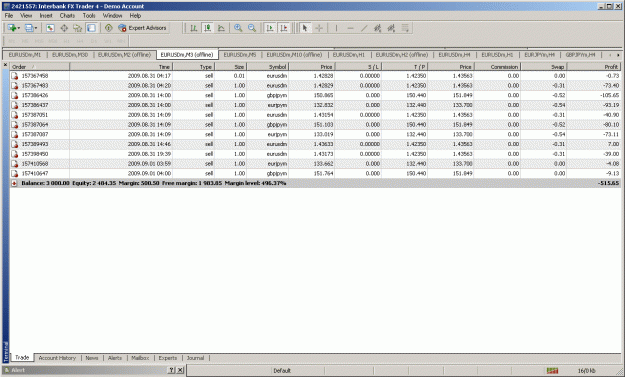Toggle the Data Window icon
Image resolution: width=625 pixels, height=377 pixels.
click(64, 28)
